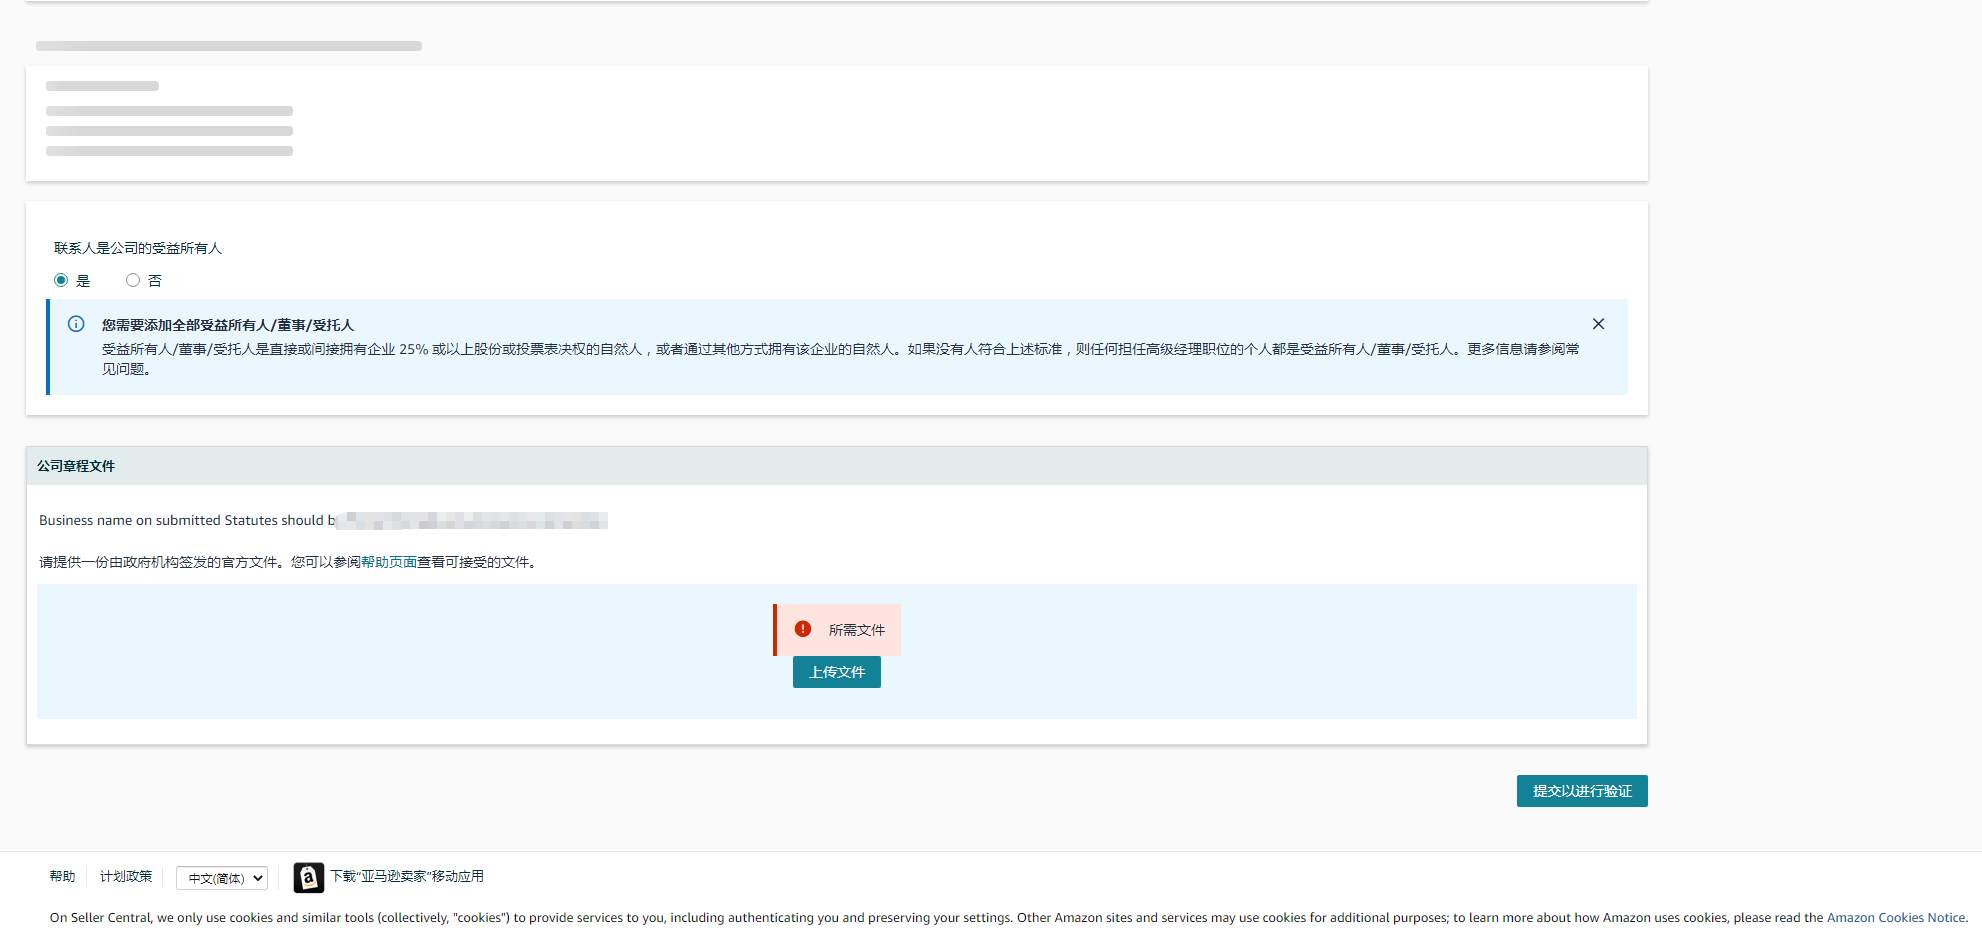This screenshot has height=936, width=1982.
Task: Open the 计划政策 footer link
Action: (126, 876)
